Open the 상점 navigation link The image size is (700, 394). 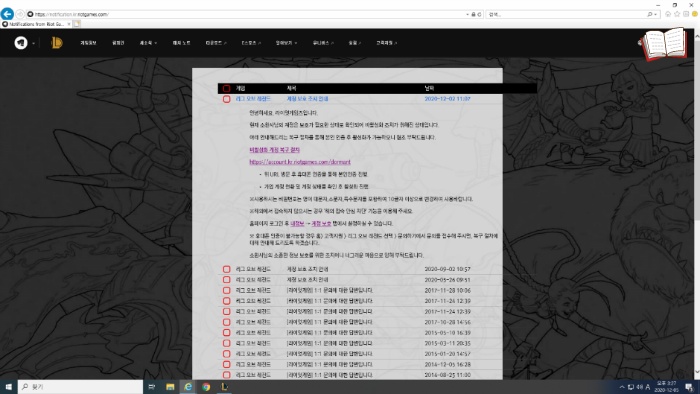pyautogui.click(x=355, y=43)
